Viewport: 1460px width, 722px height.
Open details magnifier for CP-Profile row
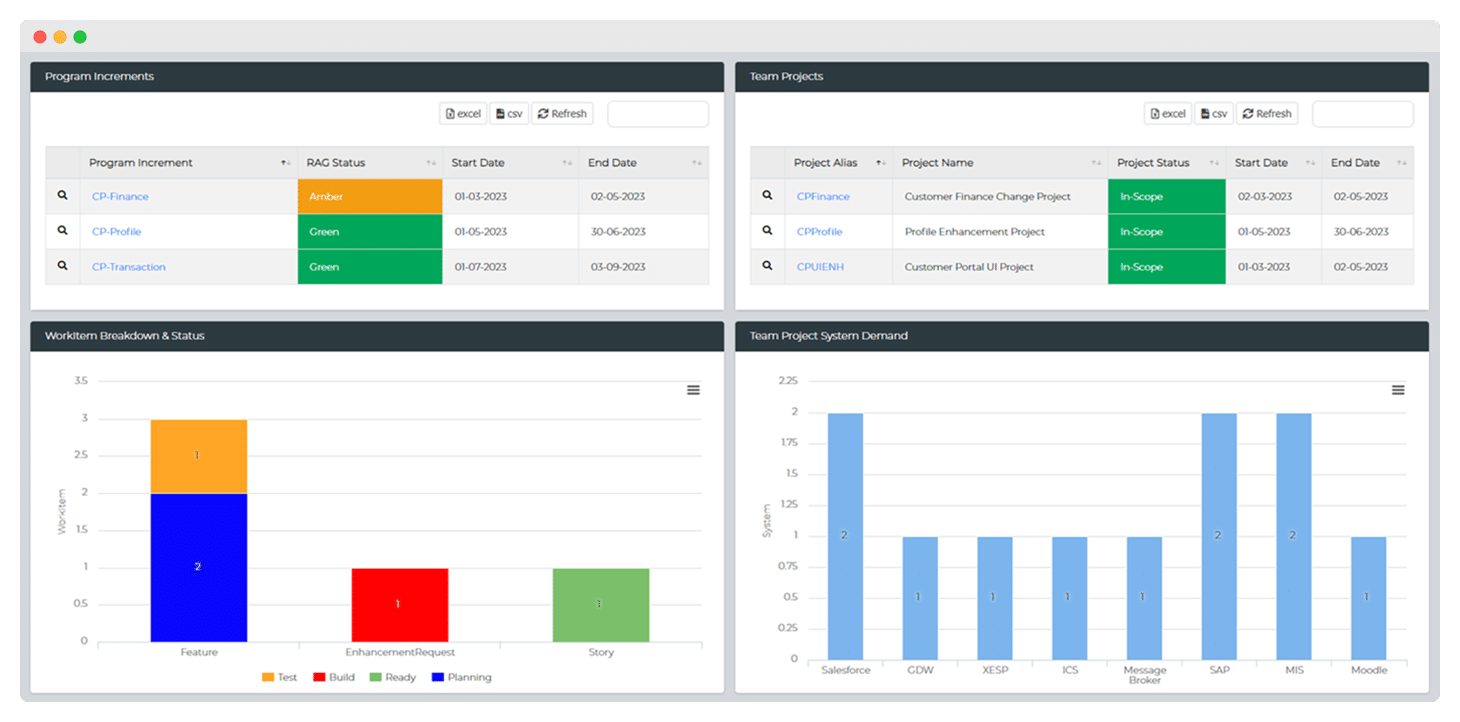(62, 231)
